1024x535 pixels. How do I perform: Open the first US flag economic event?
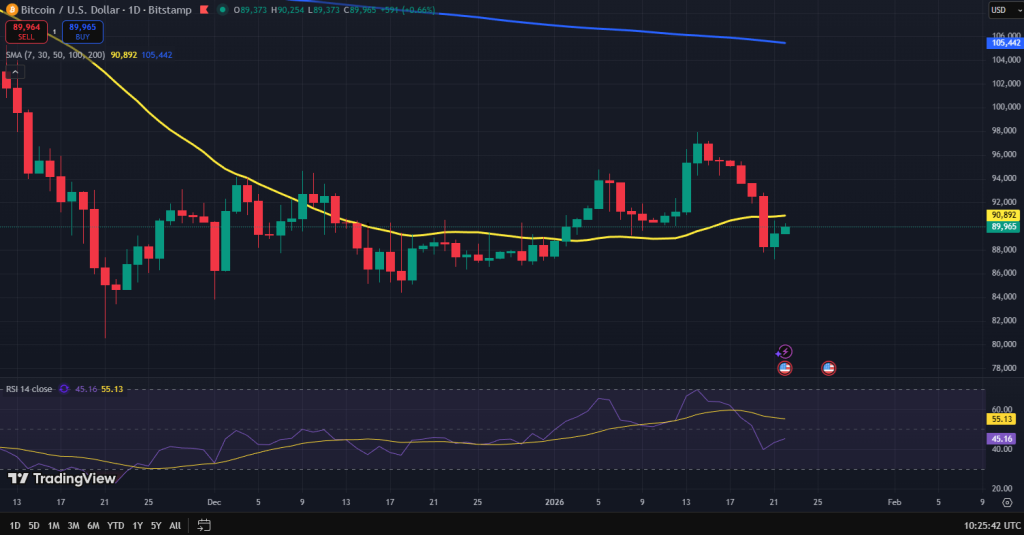[x=785, y=368]
